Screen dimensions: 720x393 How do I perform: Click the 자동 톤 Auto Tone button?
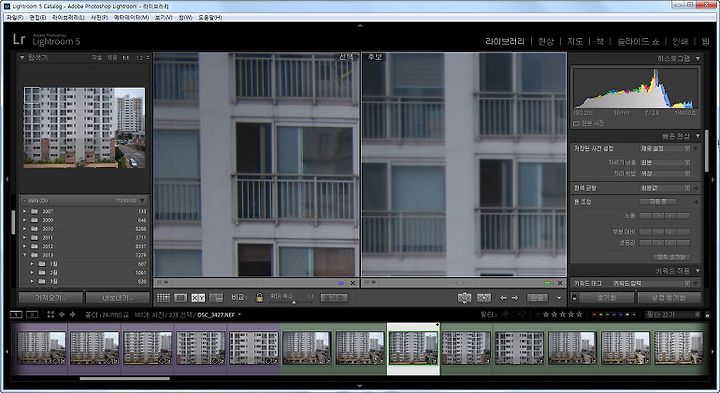[658, 202]
